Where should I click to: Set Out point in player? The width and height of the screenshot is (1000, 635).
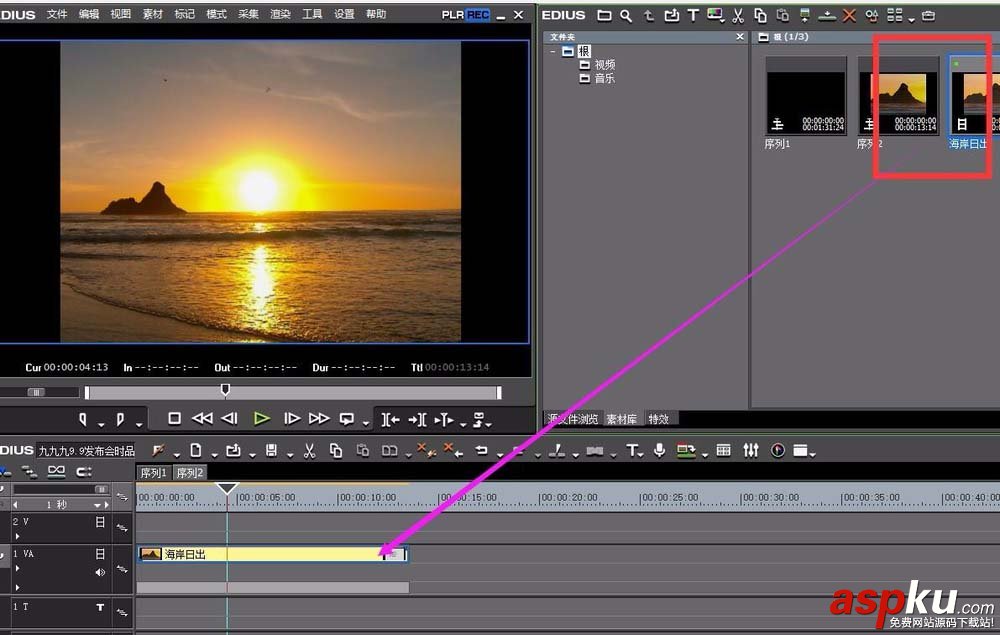pos(120,419)
